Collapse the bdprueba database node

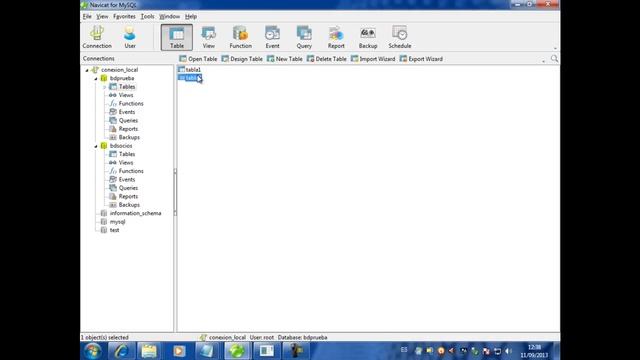pos(96,78)
